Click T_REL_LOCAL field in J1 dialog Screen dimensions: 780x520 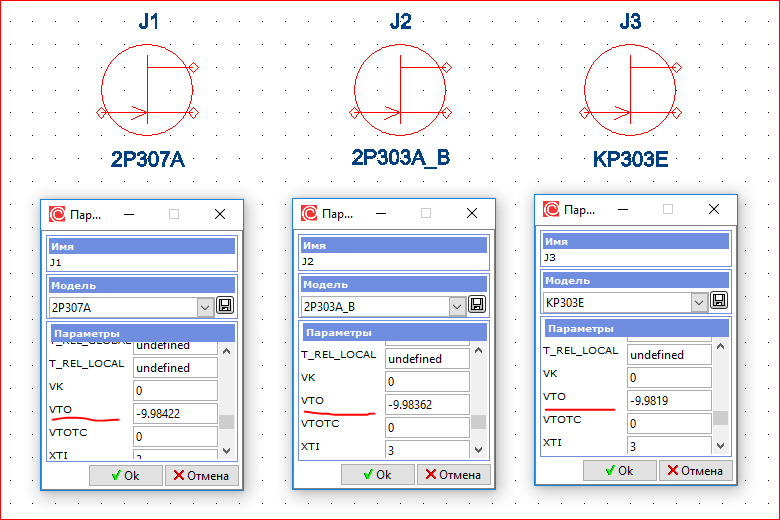(x=175, y=368)
